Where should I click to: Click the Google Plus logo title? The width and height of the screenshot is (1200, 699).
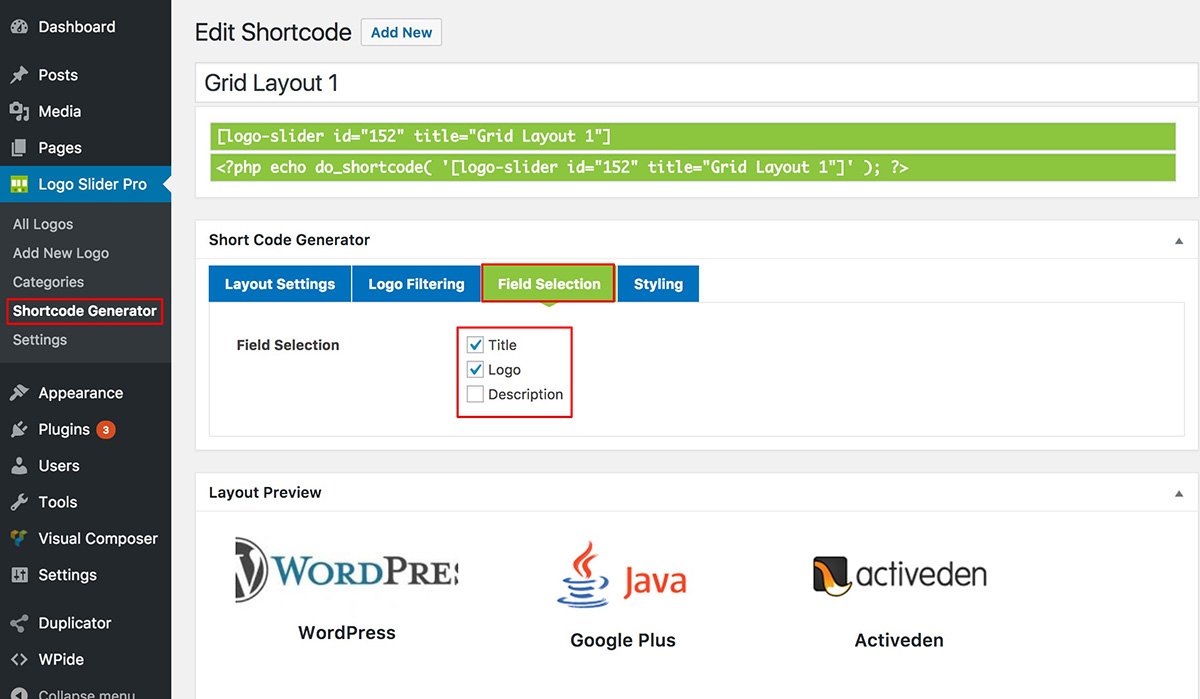(623, 640)
